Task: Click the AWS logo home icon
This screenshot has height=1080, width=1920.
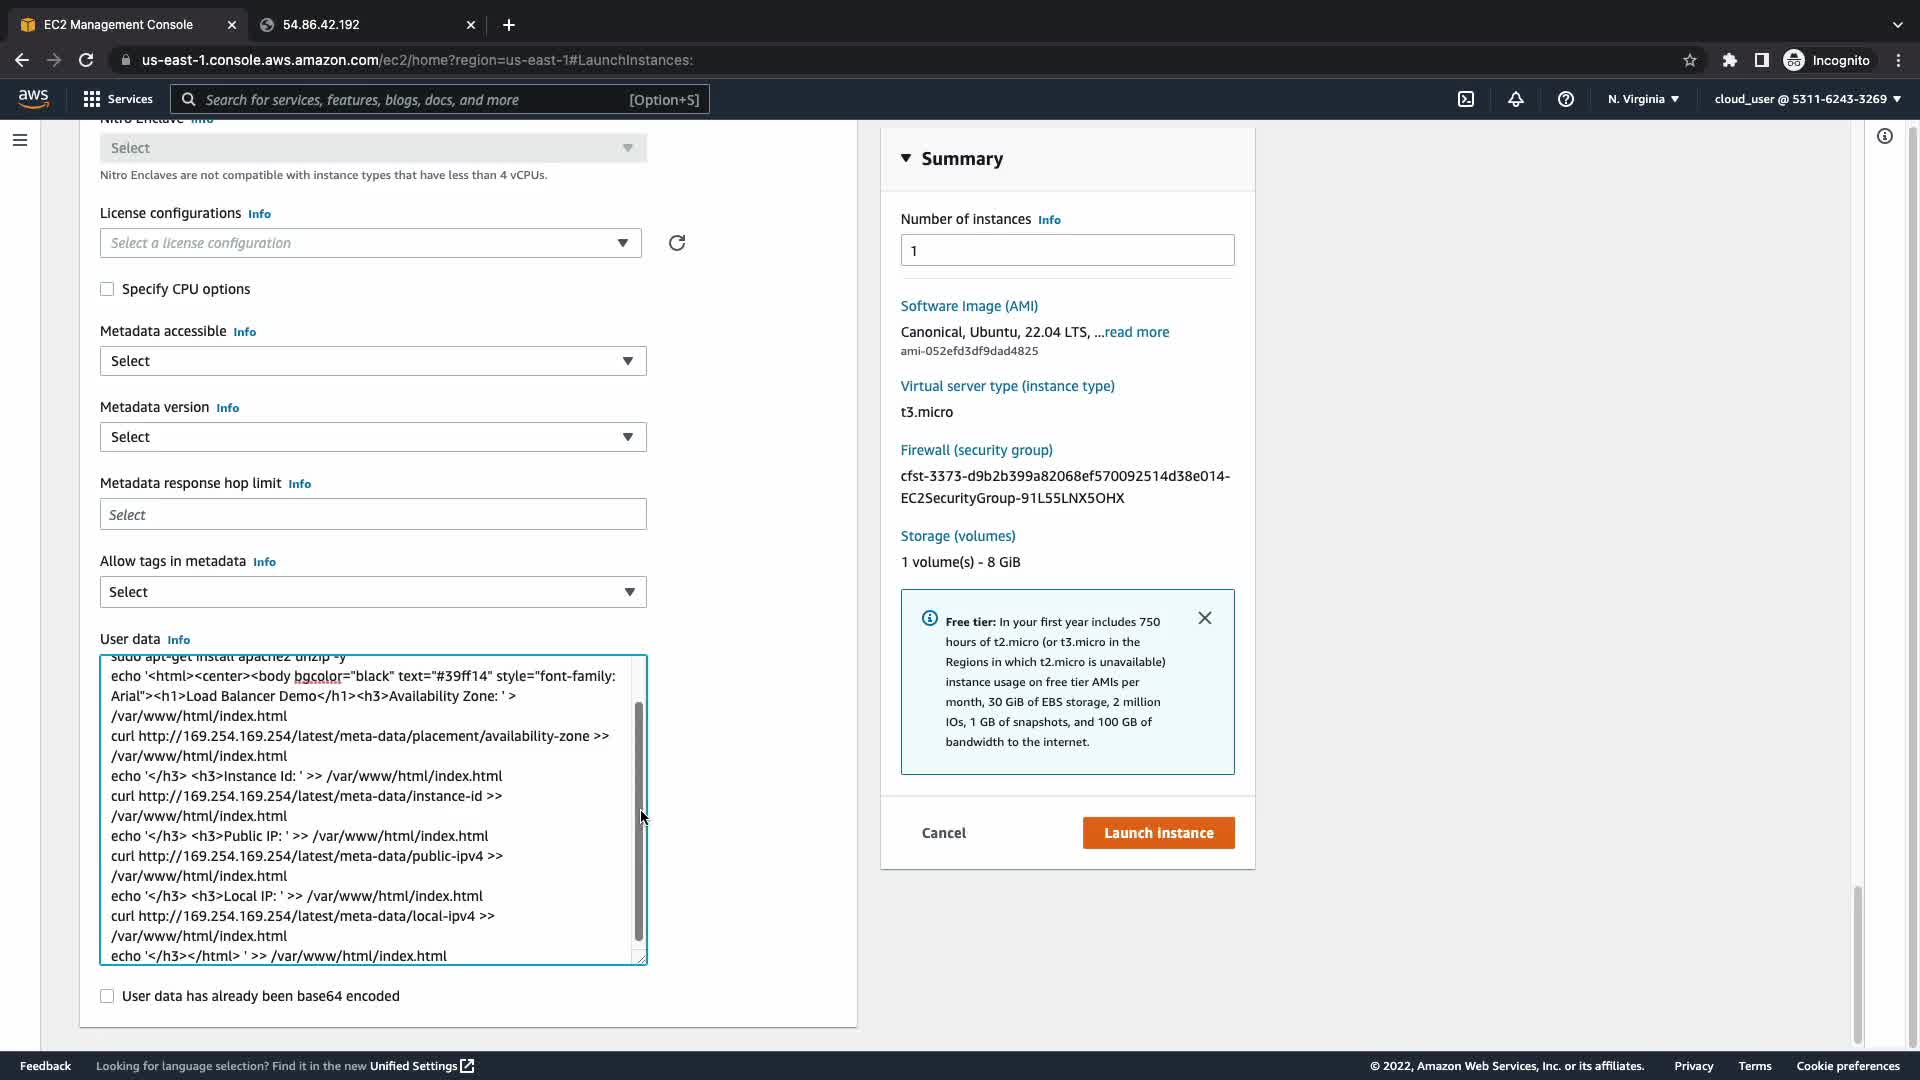Action: 33,98
